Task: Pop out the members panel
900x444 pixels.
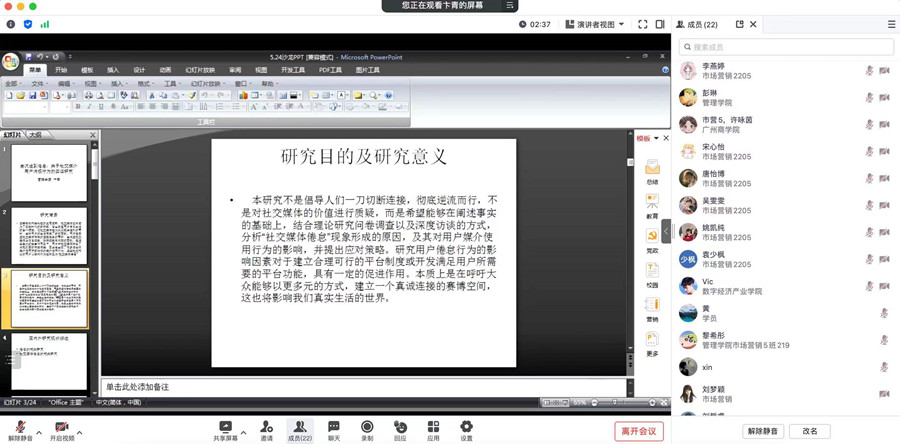Action: (x=740, y=24)
